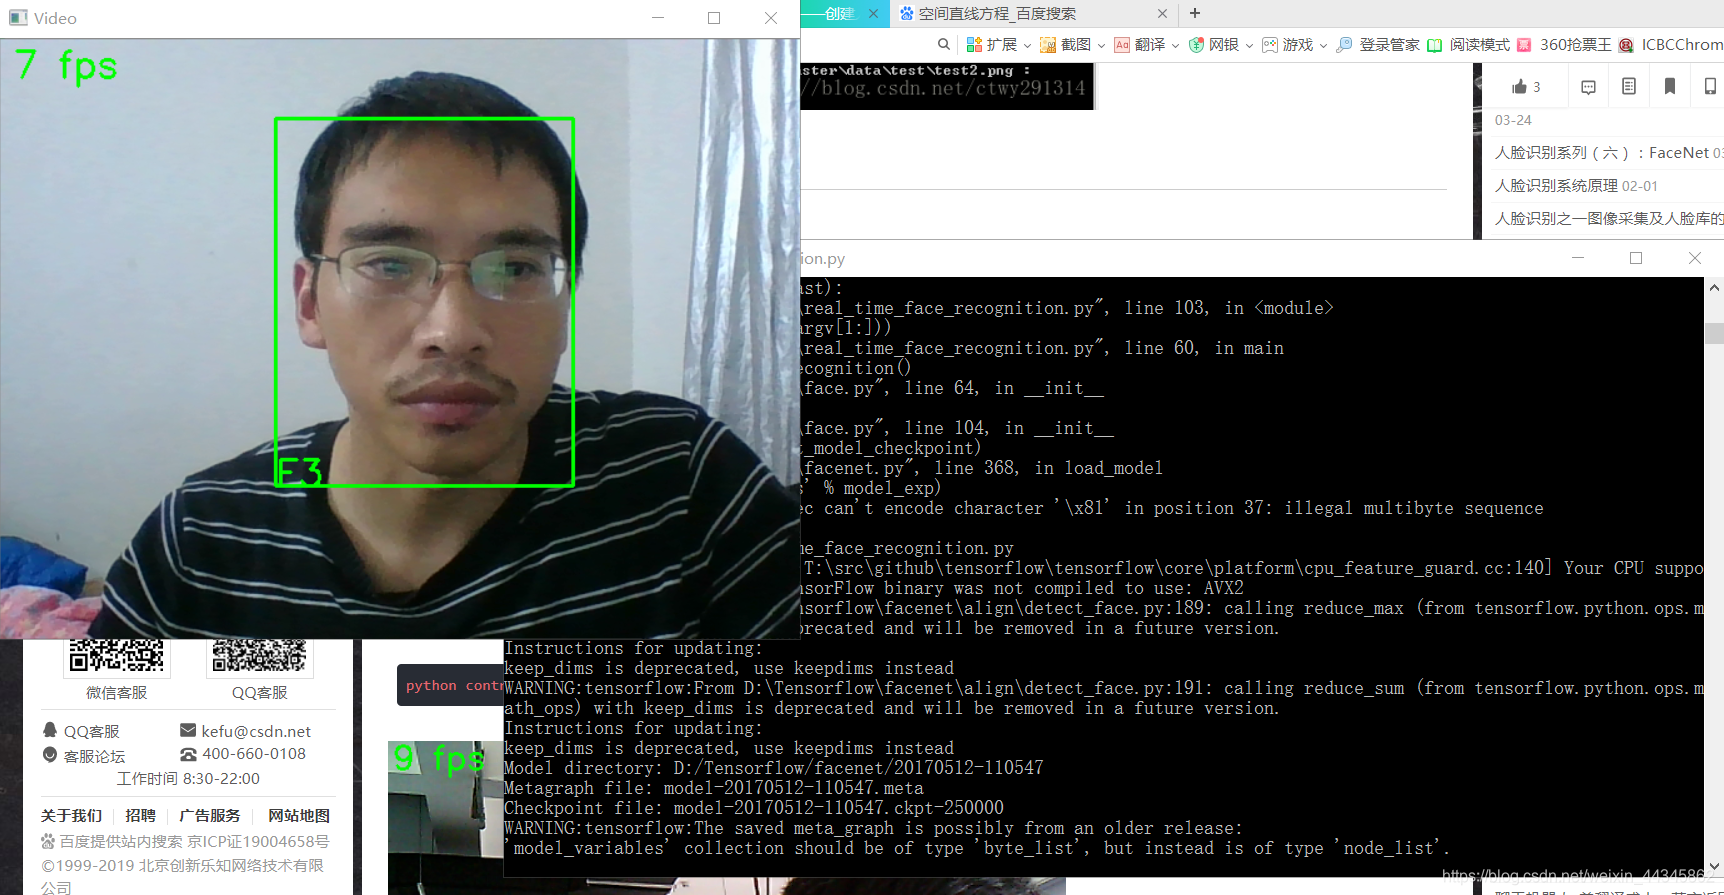Click the 京ICP证19004658号 license text

[x=258, y=841]
